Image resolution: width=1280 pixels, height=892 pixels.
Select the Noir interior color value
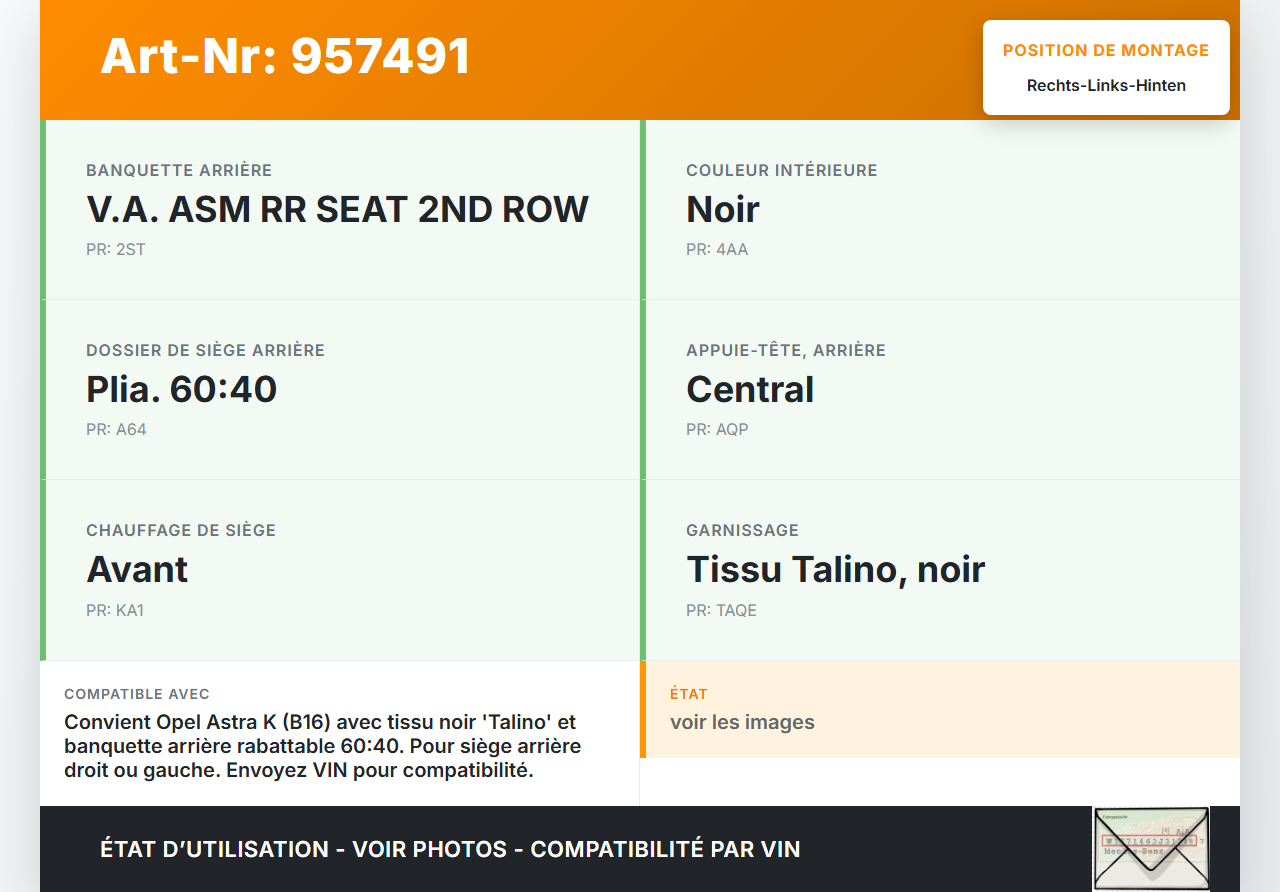tap(722, 209)
